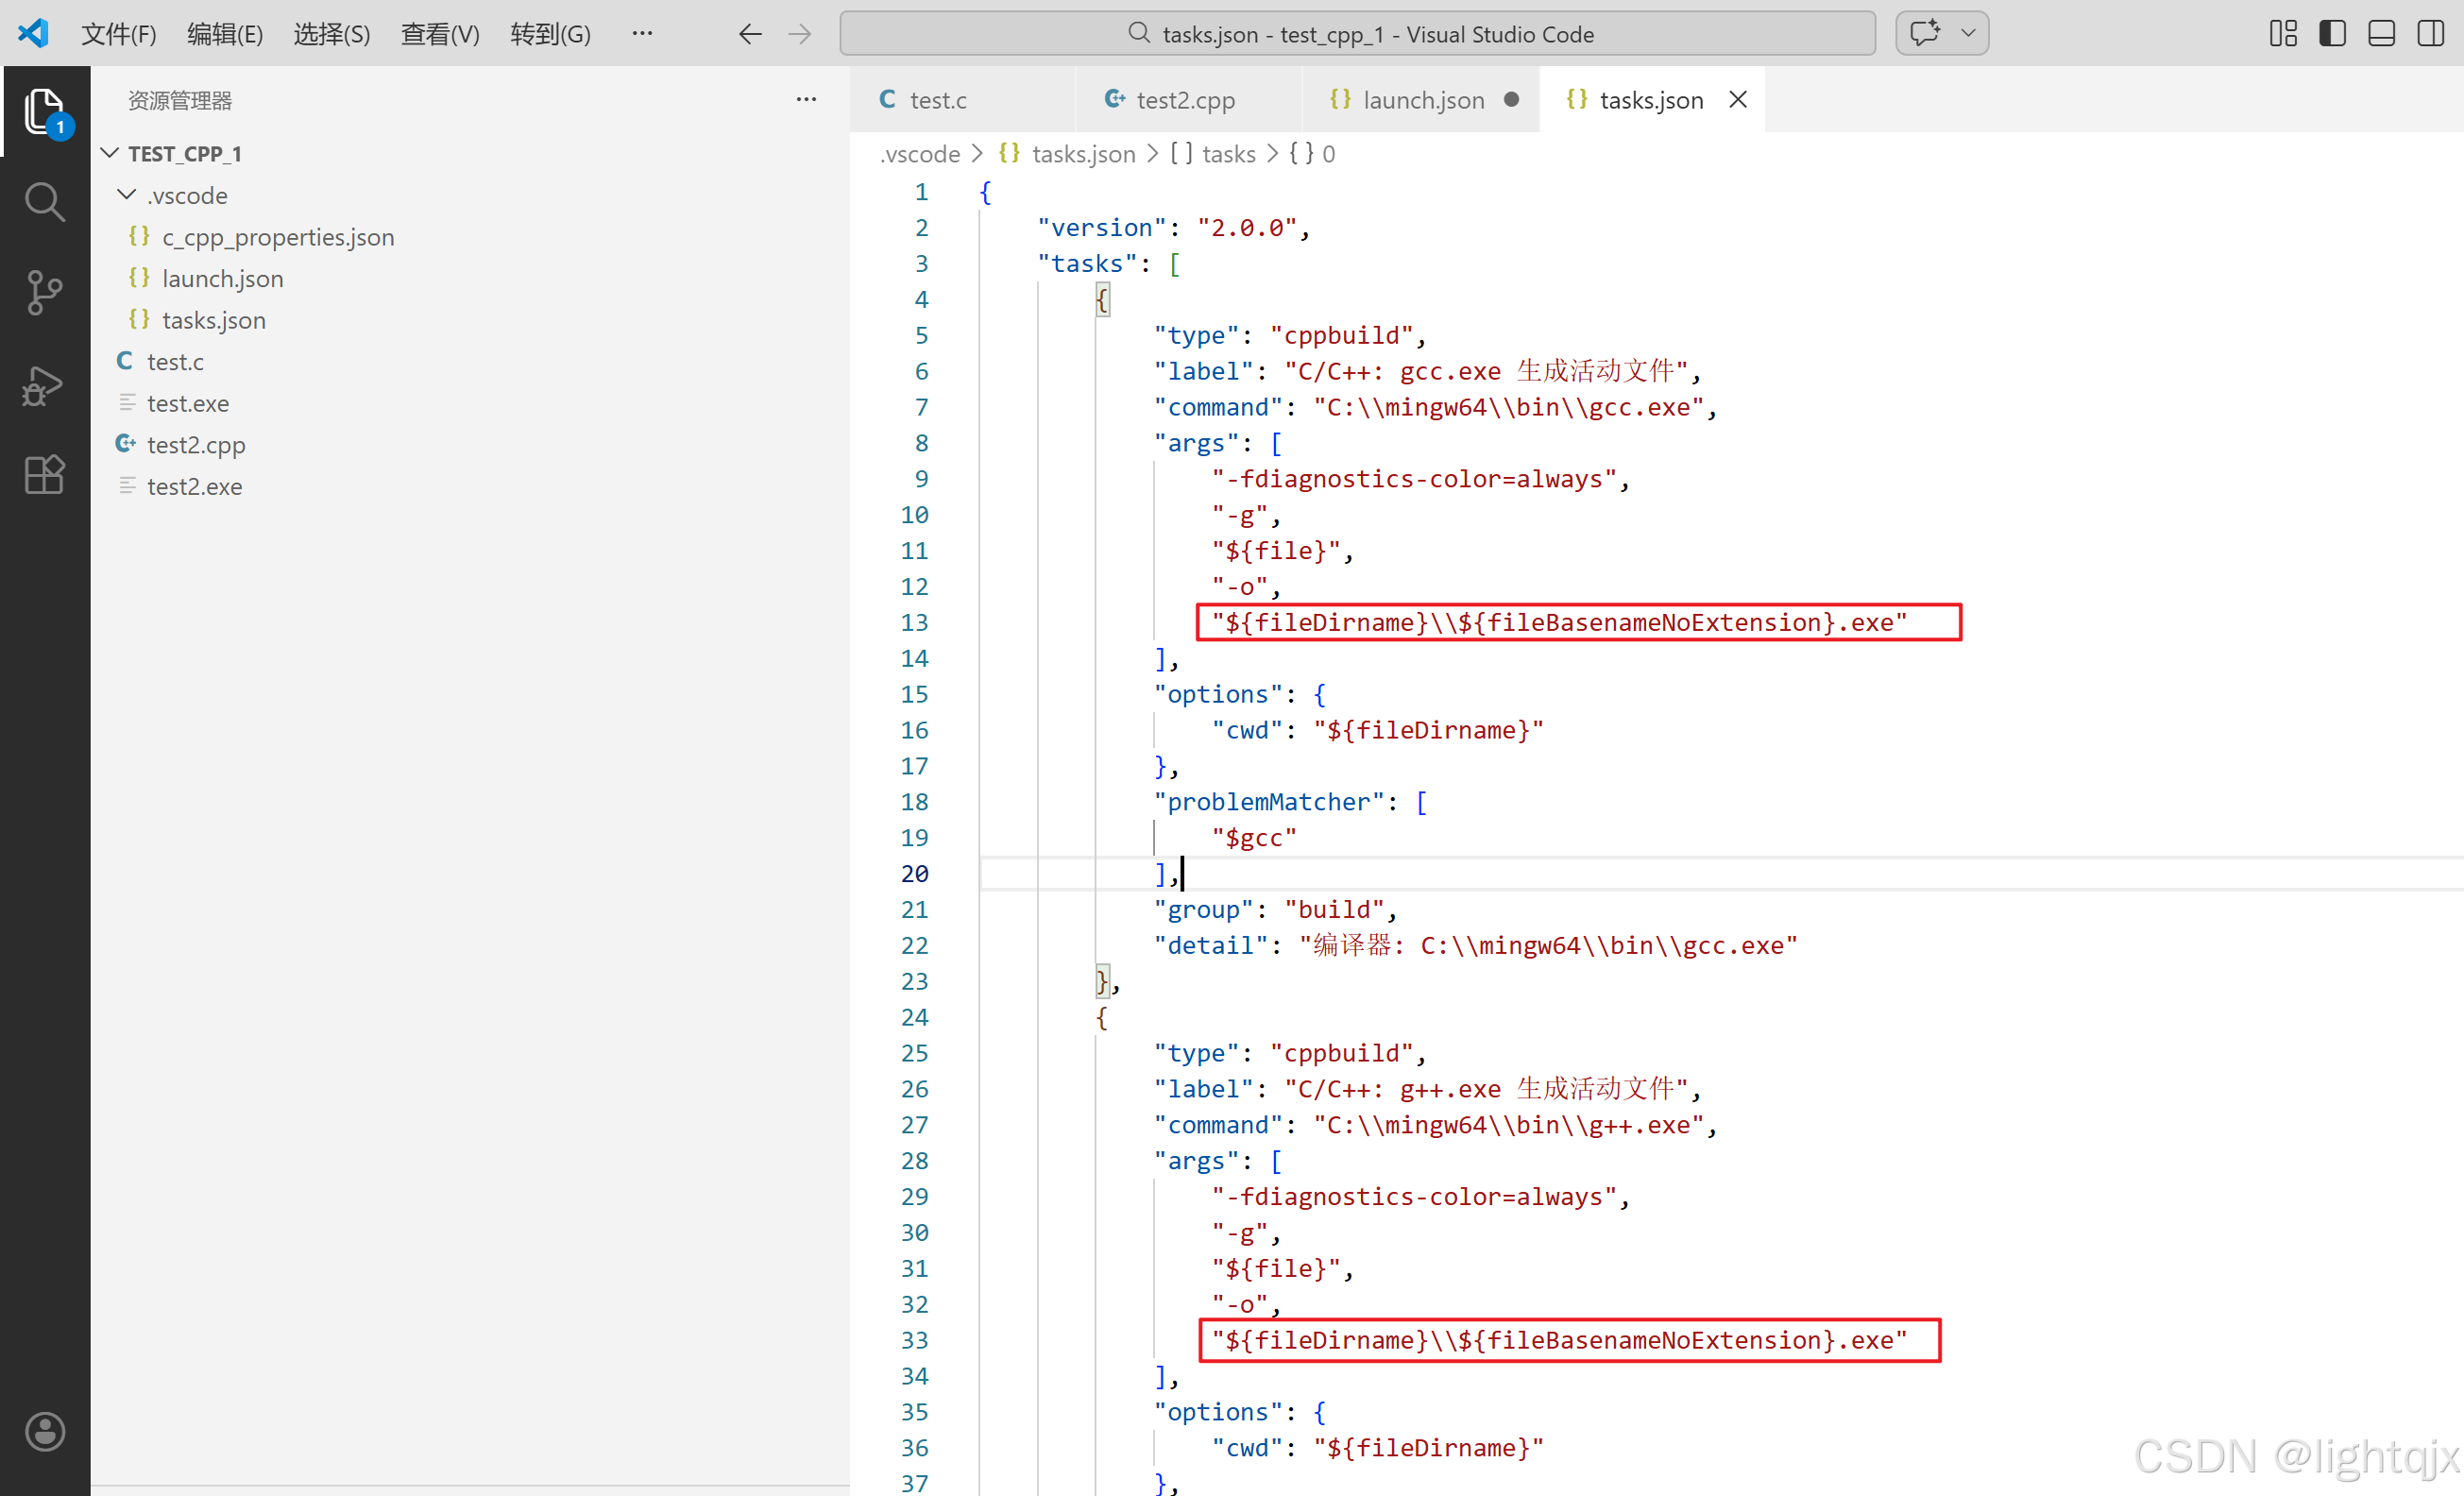Open the Customize Layout icon
Screen dimensions: 2464x1496
click(2283, 33)
